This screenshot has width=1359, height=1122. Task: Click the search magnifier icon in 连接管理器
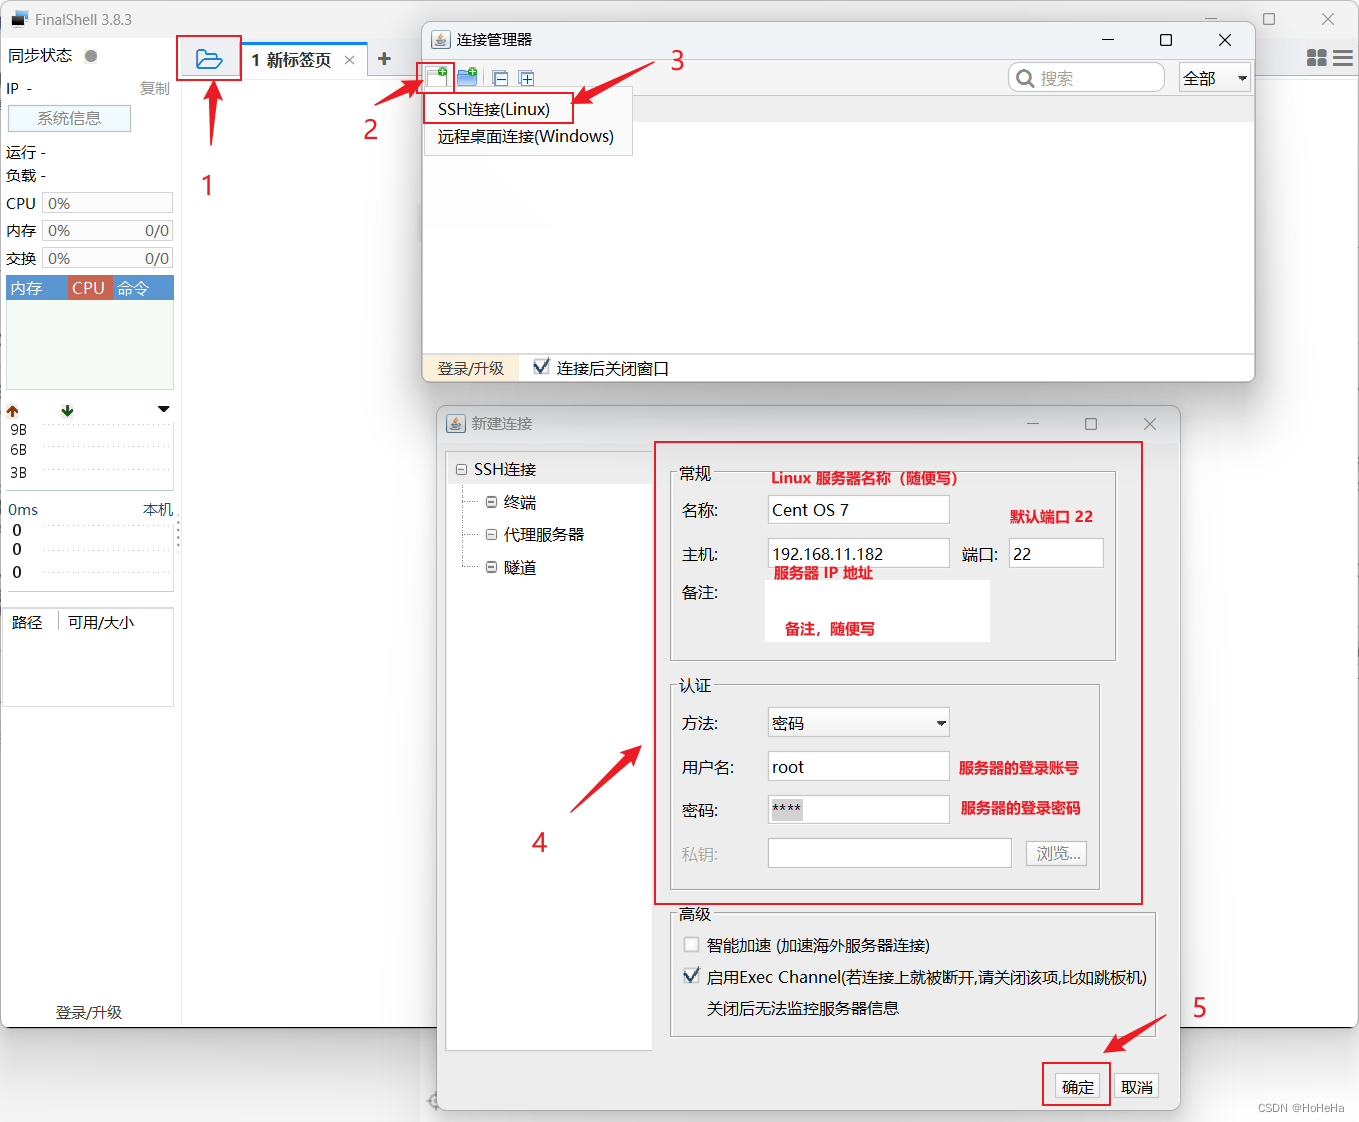[1025, 78]
